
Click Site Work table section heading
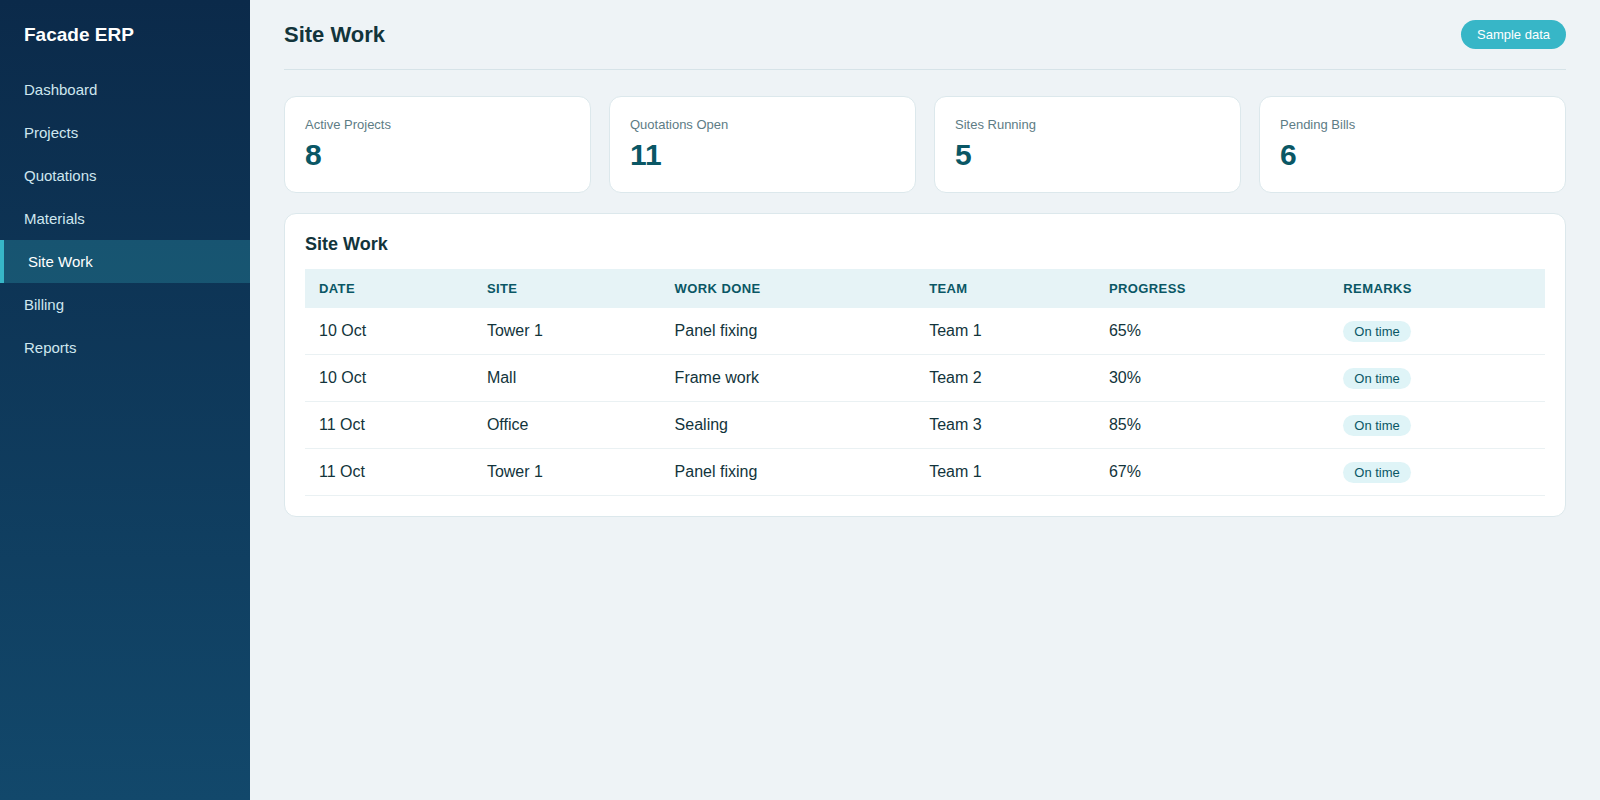click(x=346, y=244)
